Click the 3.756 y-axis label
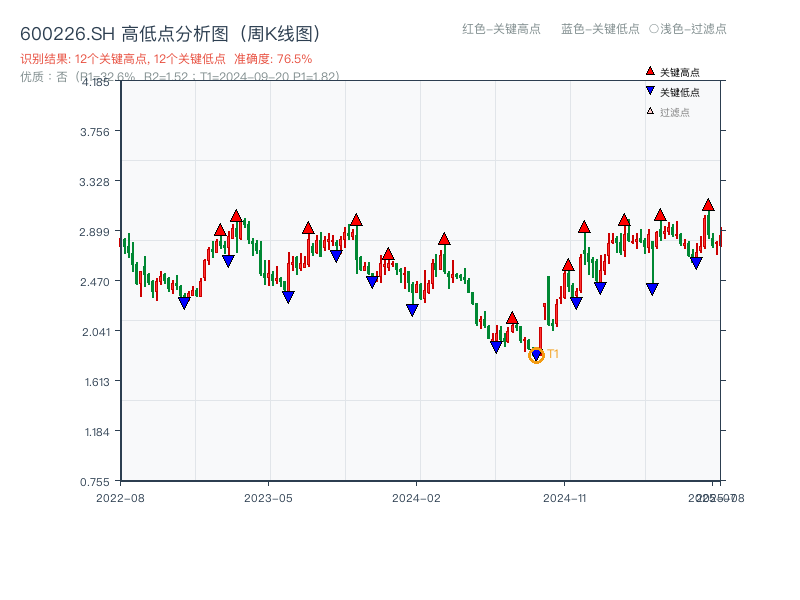 (95, 132)
